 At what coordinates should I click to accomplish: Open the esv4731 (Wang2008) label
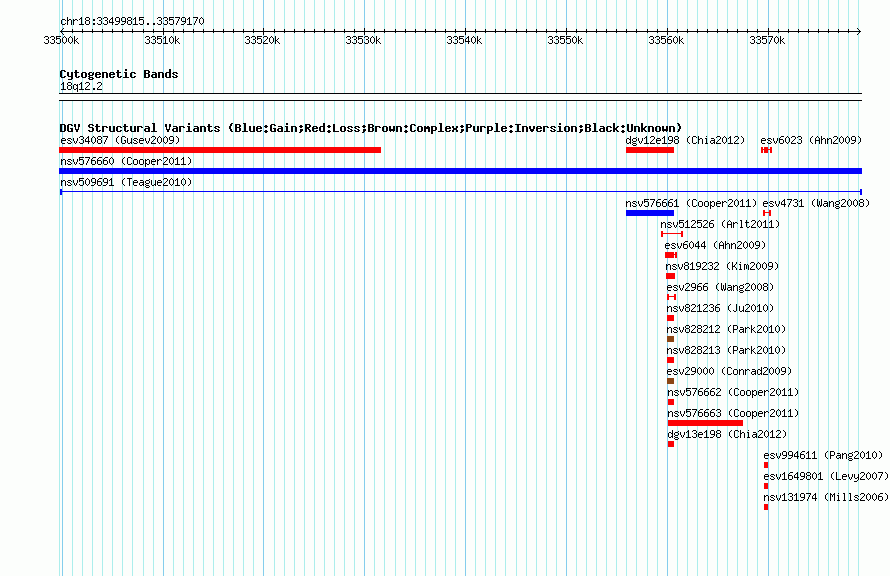click(816, 203)
